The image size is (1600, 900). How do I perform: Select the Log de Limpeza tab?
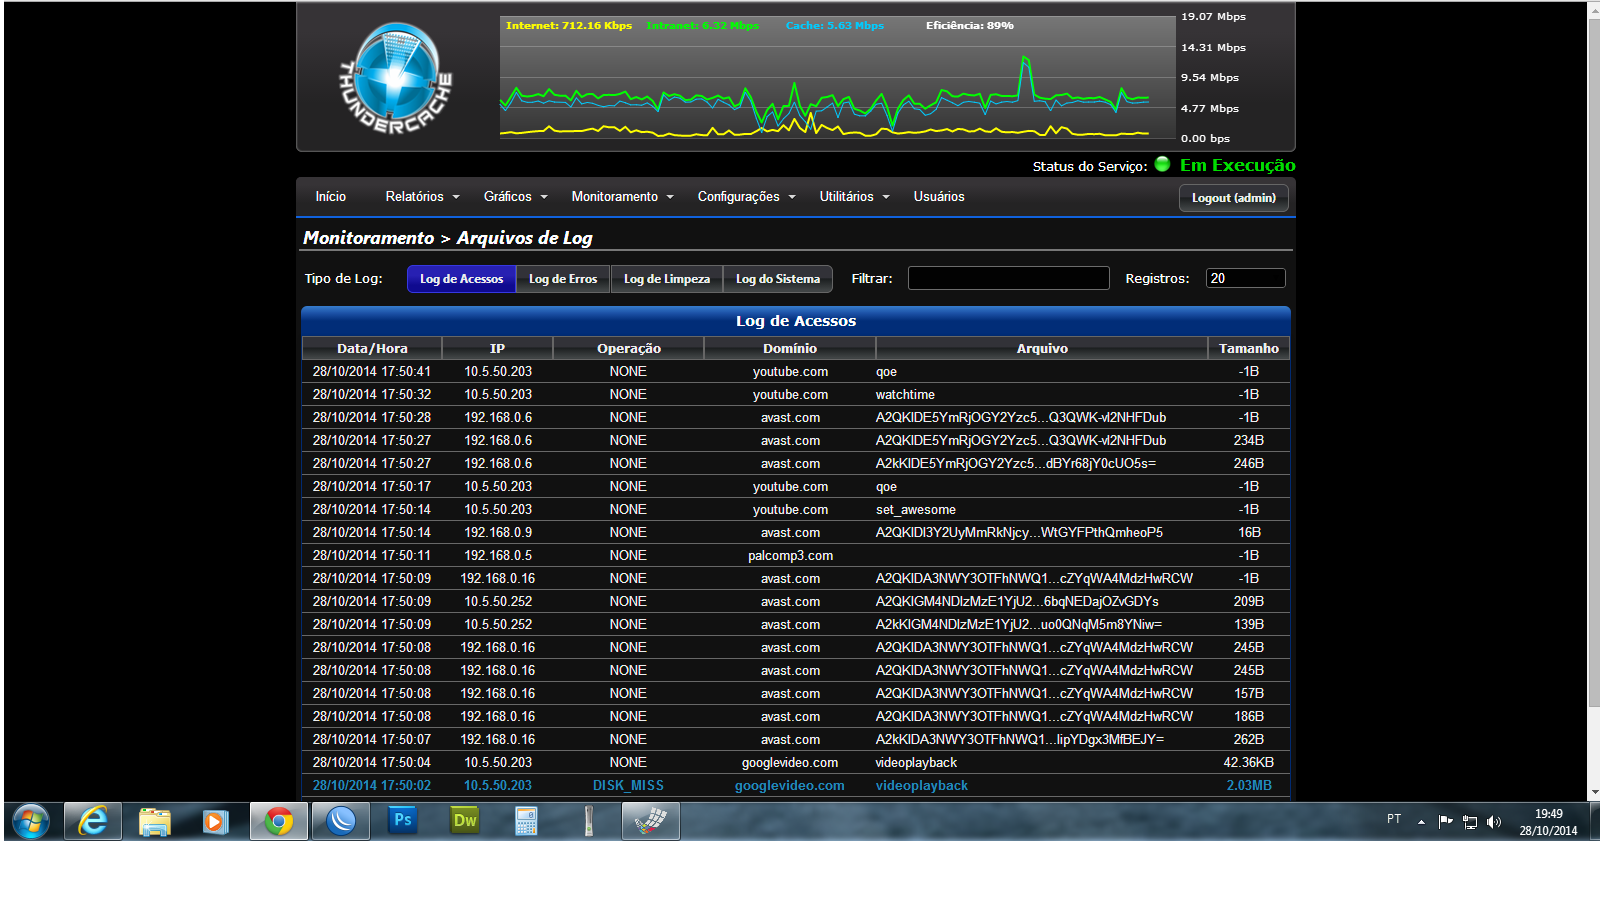point(667,279)
